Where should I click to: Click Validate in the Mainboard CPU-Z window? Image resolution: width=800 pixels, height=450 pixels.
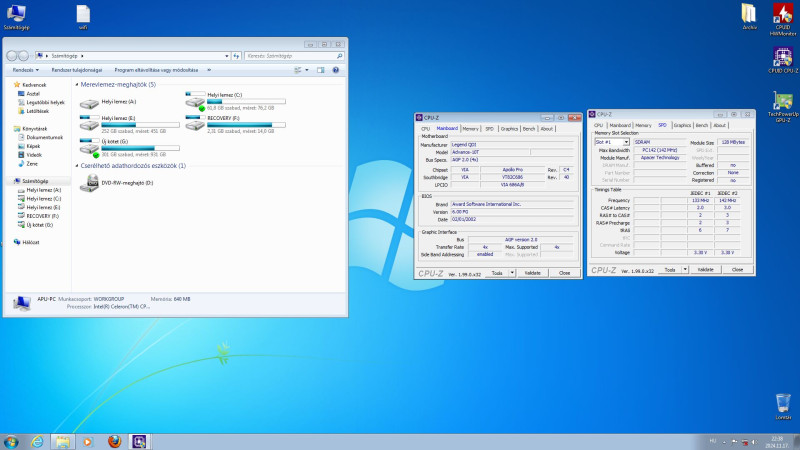click(x=533, y=273)
